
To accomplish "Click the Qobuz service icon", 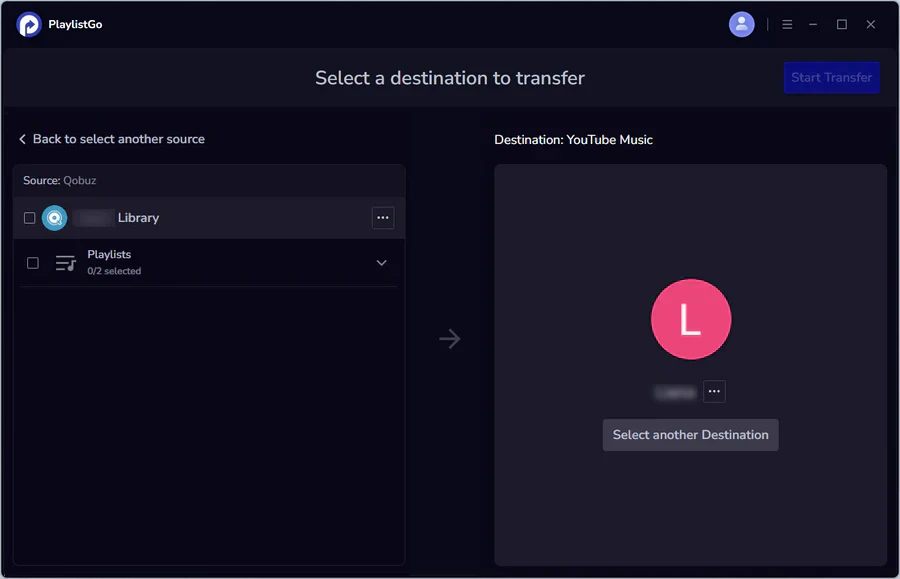I will pyautogui.click(x=55, y=218).
